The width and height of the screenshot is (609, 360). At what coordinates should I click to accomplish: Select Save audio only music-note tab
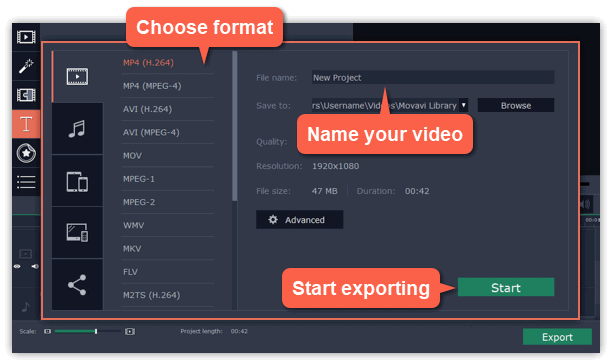(77, 129)
